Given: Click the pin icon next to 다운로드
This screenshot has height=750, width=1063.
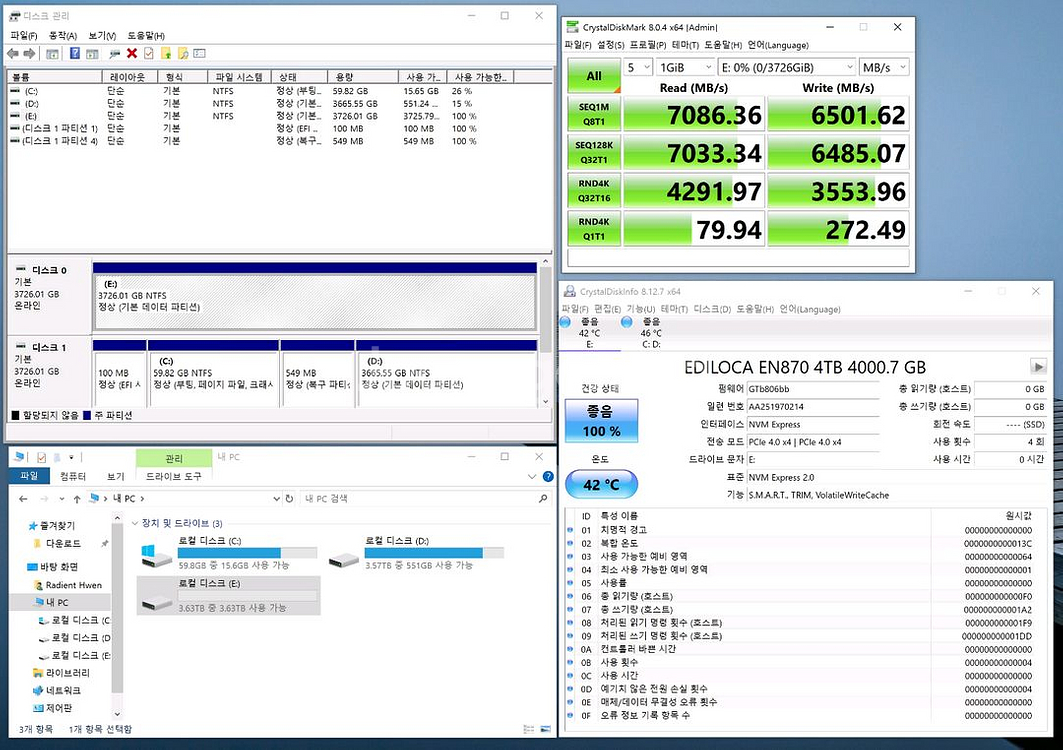Looking at the screenshot, I should (x=104, y=543).
